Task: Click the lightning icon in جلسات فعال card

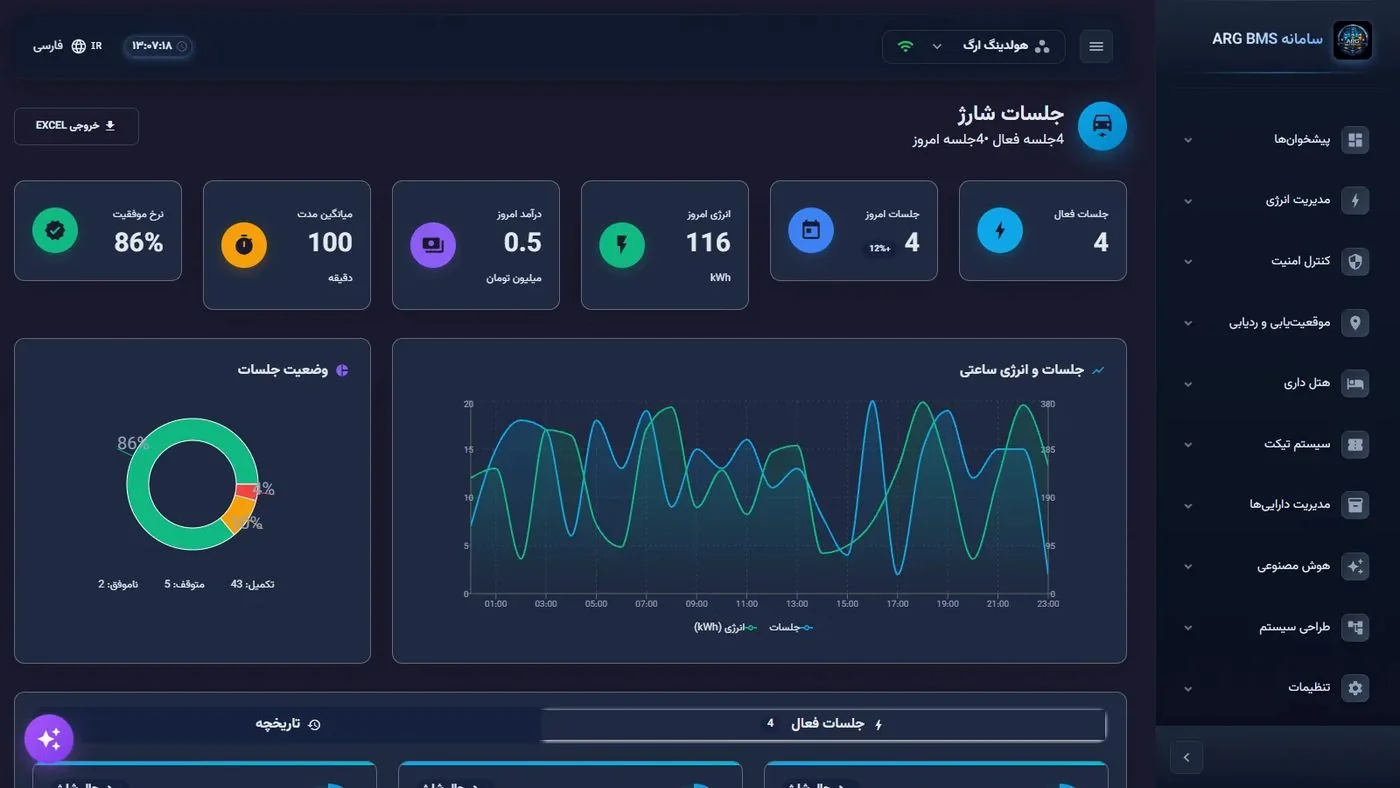Action: (x=1000, y=231)
